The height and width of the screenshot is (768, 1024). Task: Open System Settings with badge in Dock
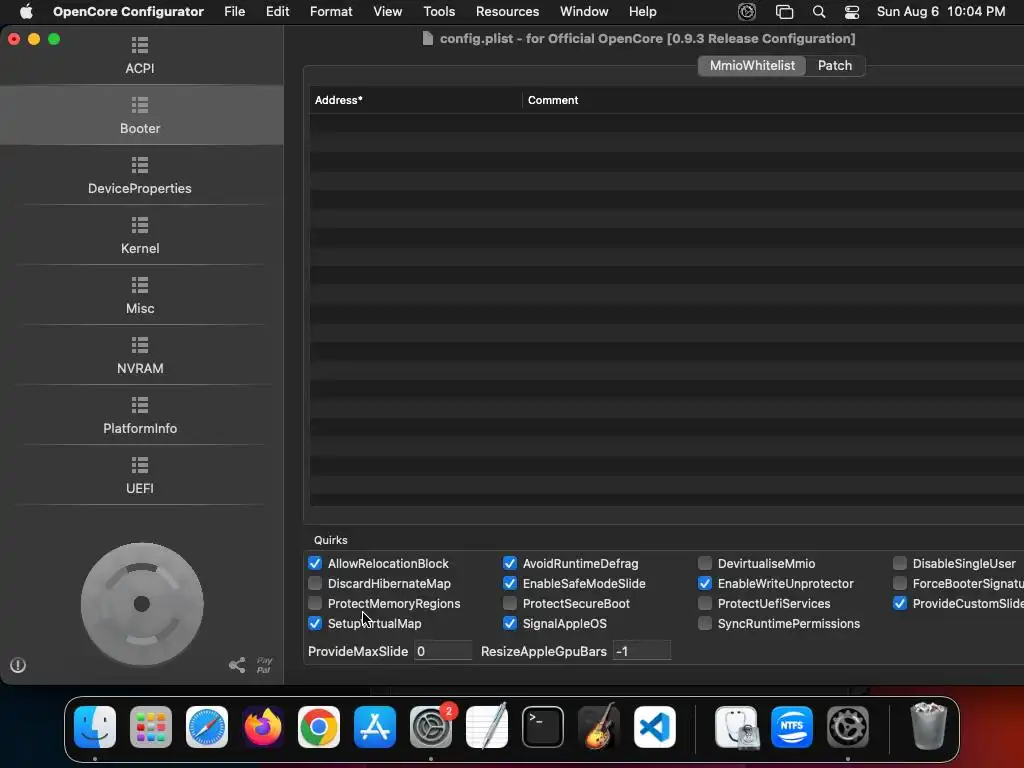coord(431,727)
